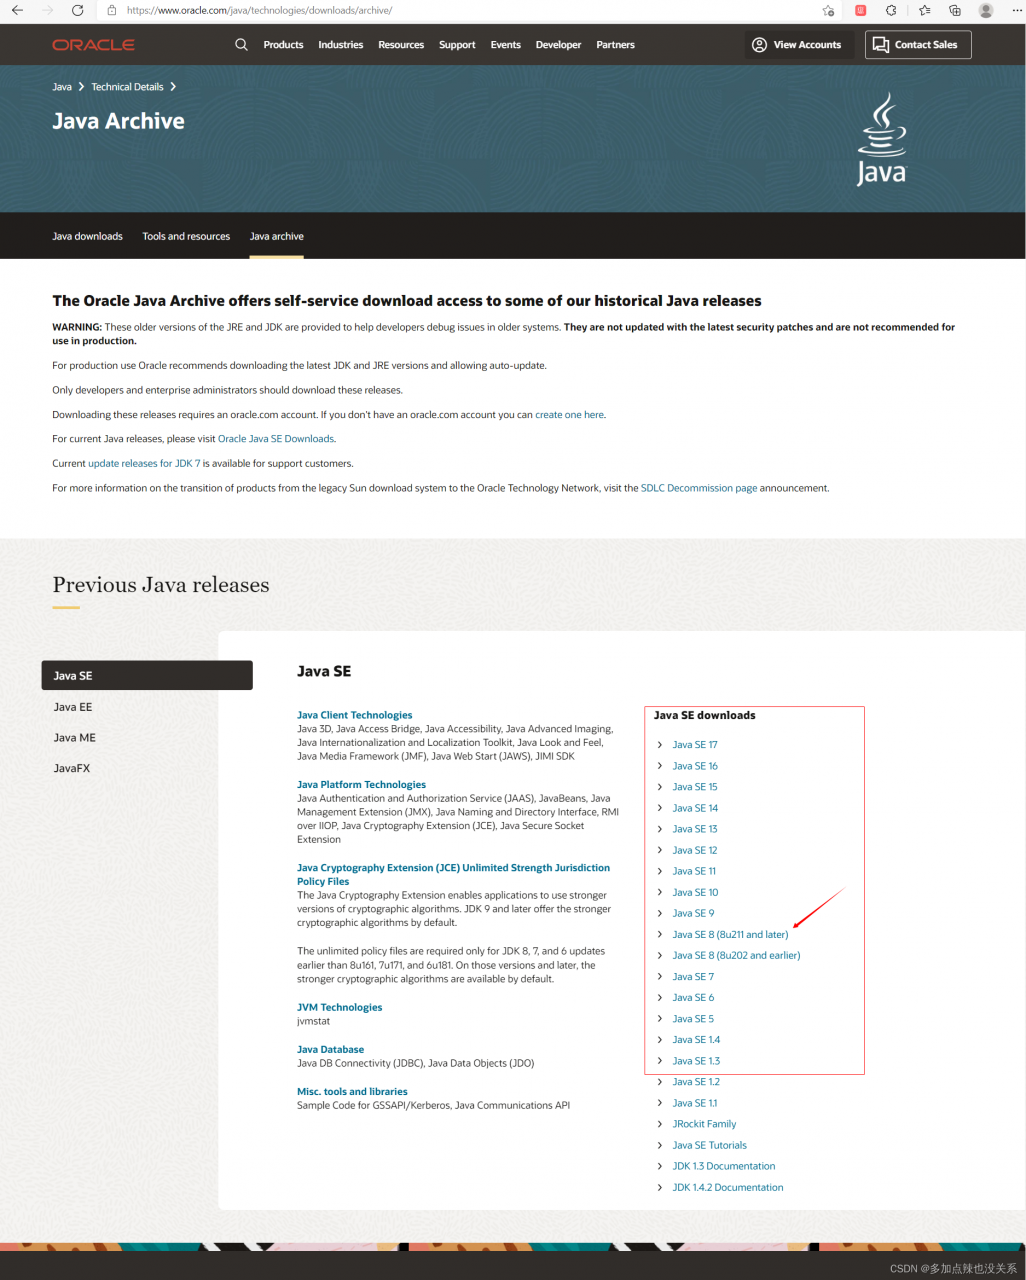The width and height of the screenshot is (1026, 1280).
Task: Open JVM Technologies link
Action: click(x=340, y=1007)
